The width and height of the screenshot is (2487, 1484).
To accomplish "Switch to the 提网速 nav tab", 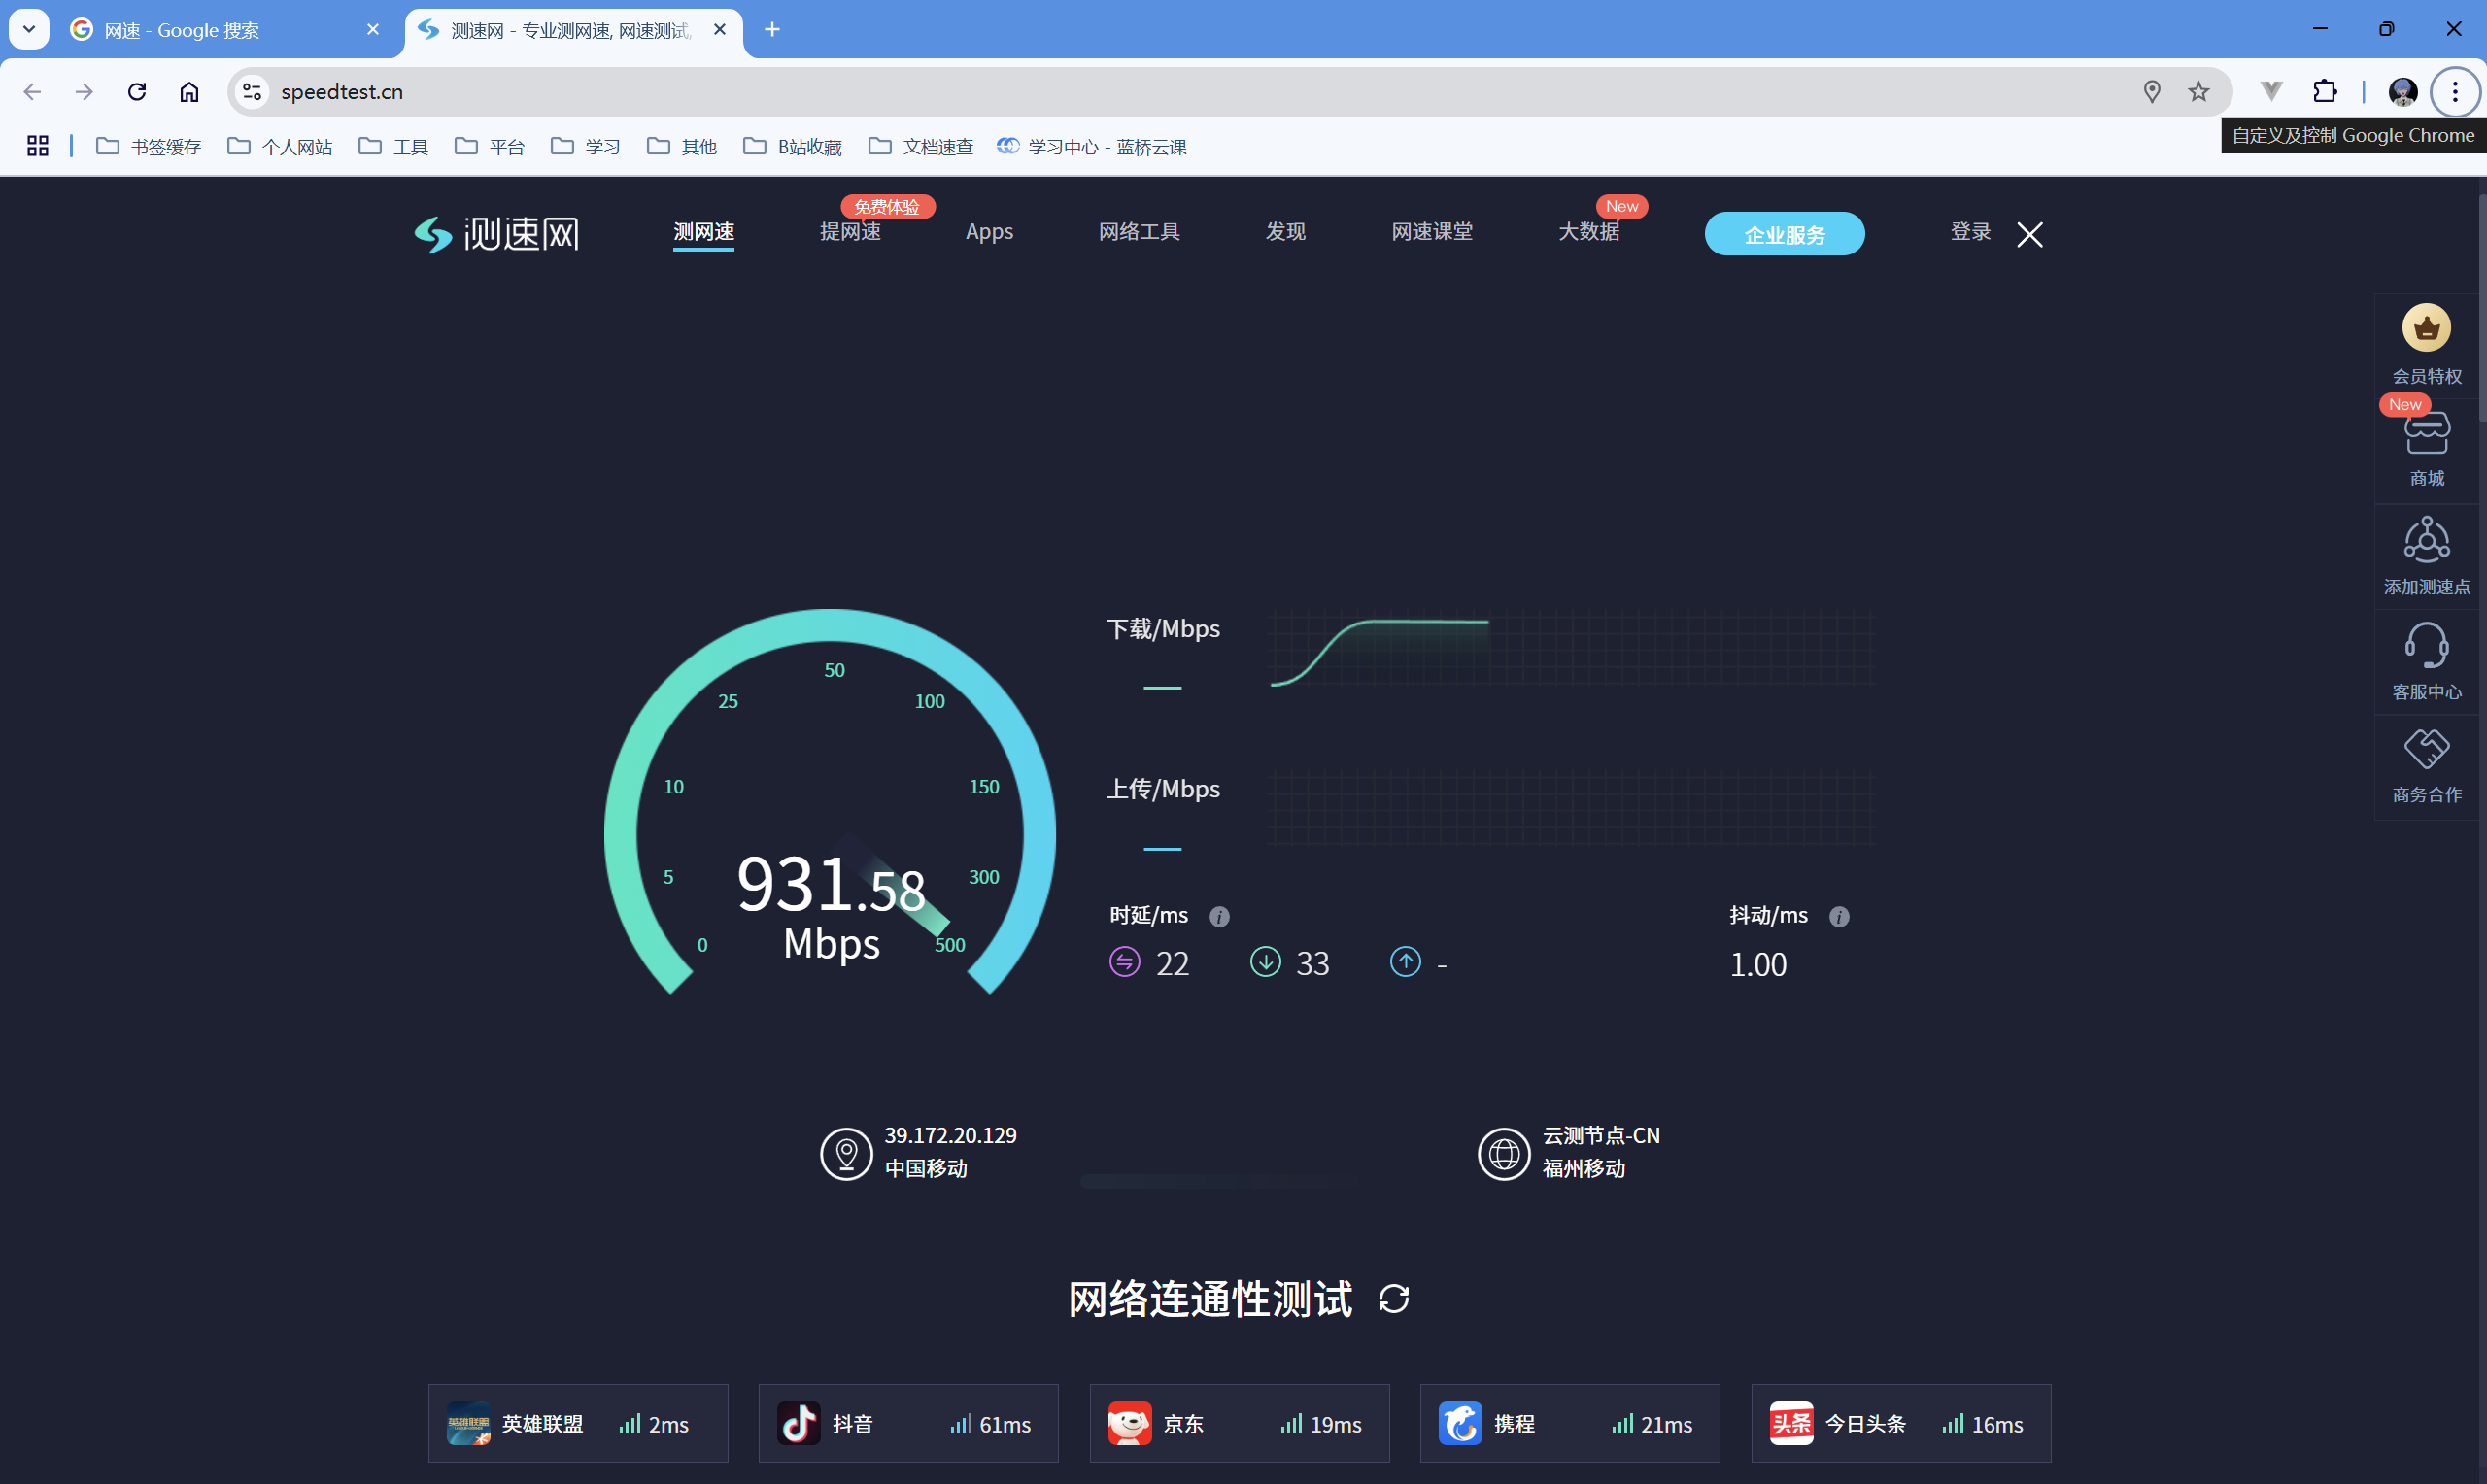I will 849,232.
